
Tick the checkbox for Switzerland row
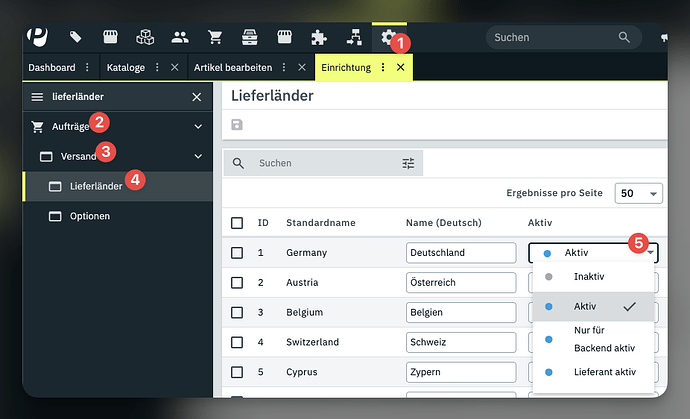pos(237,342)
